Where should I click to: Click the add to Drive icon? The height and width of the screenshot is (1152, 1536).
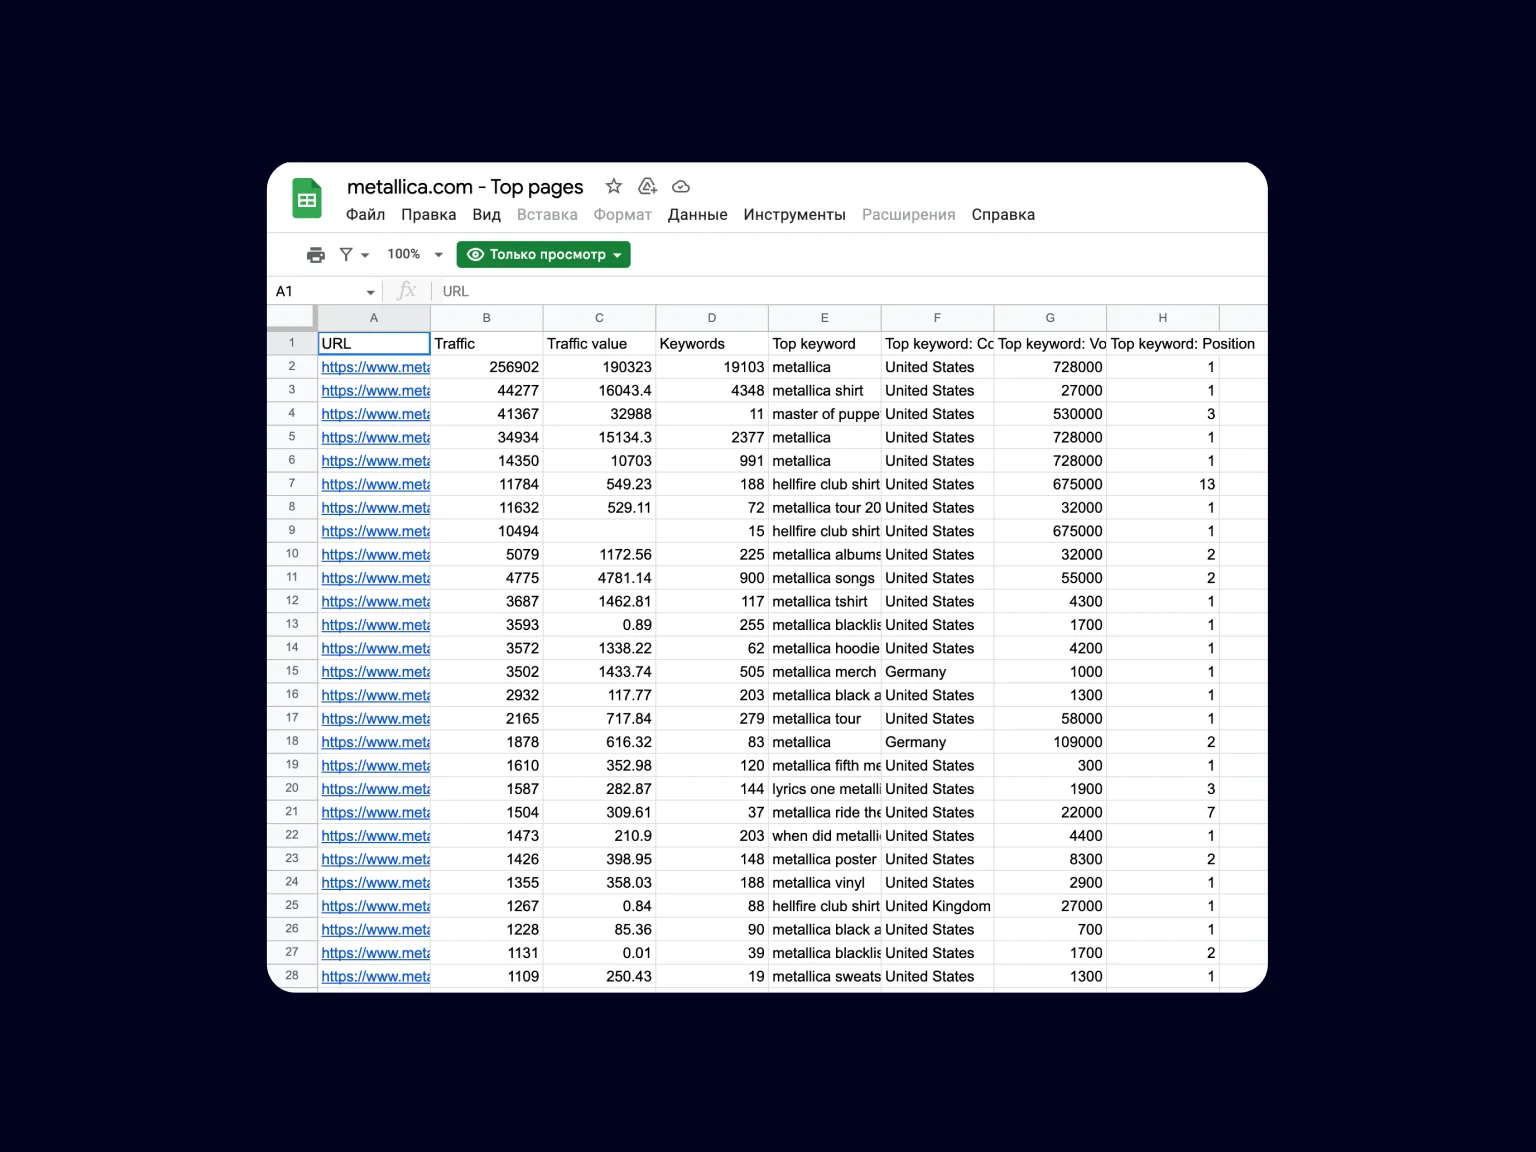coord(647,186)
